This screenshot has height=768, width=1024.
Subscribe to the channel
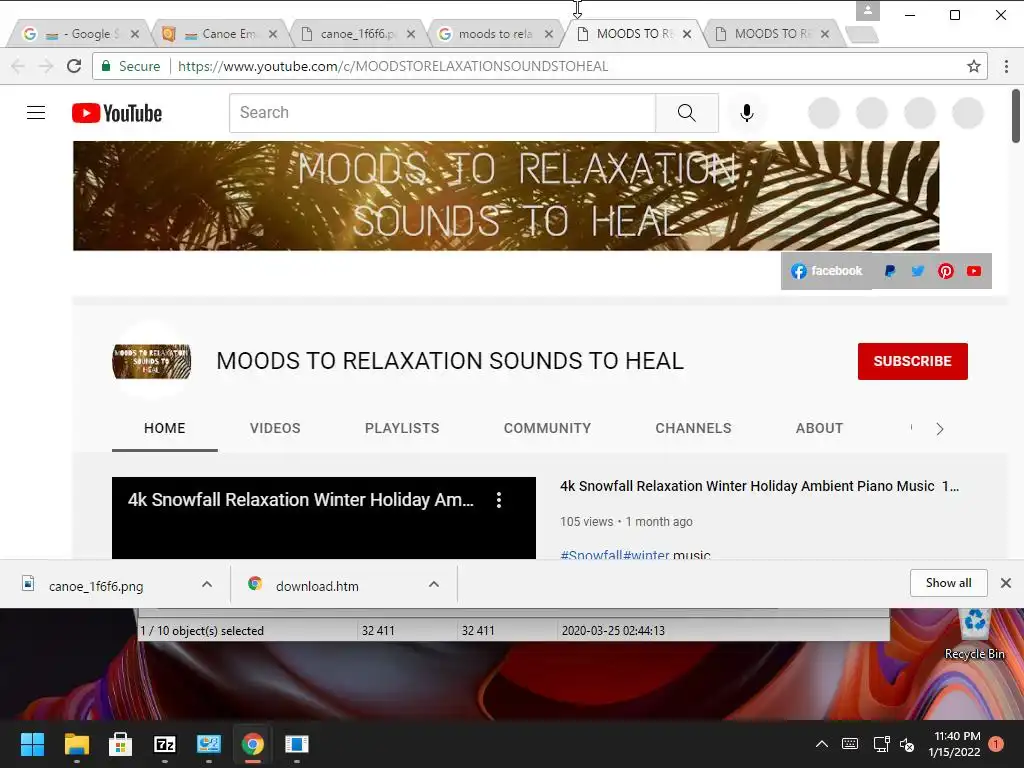coord(912,361)
